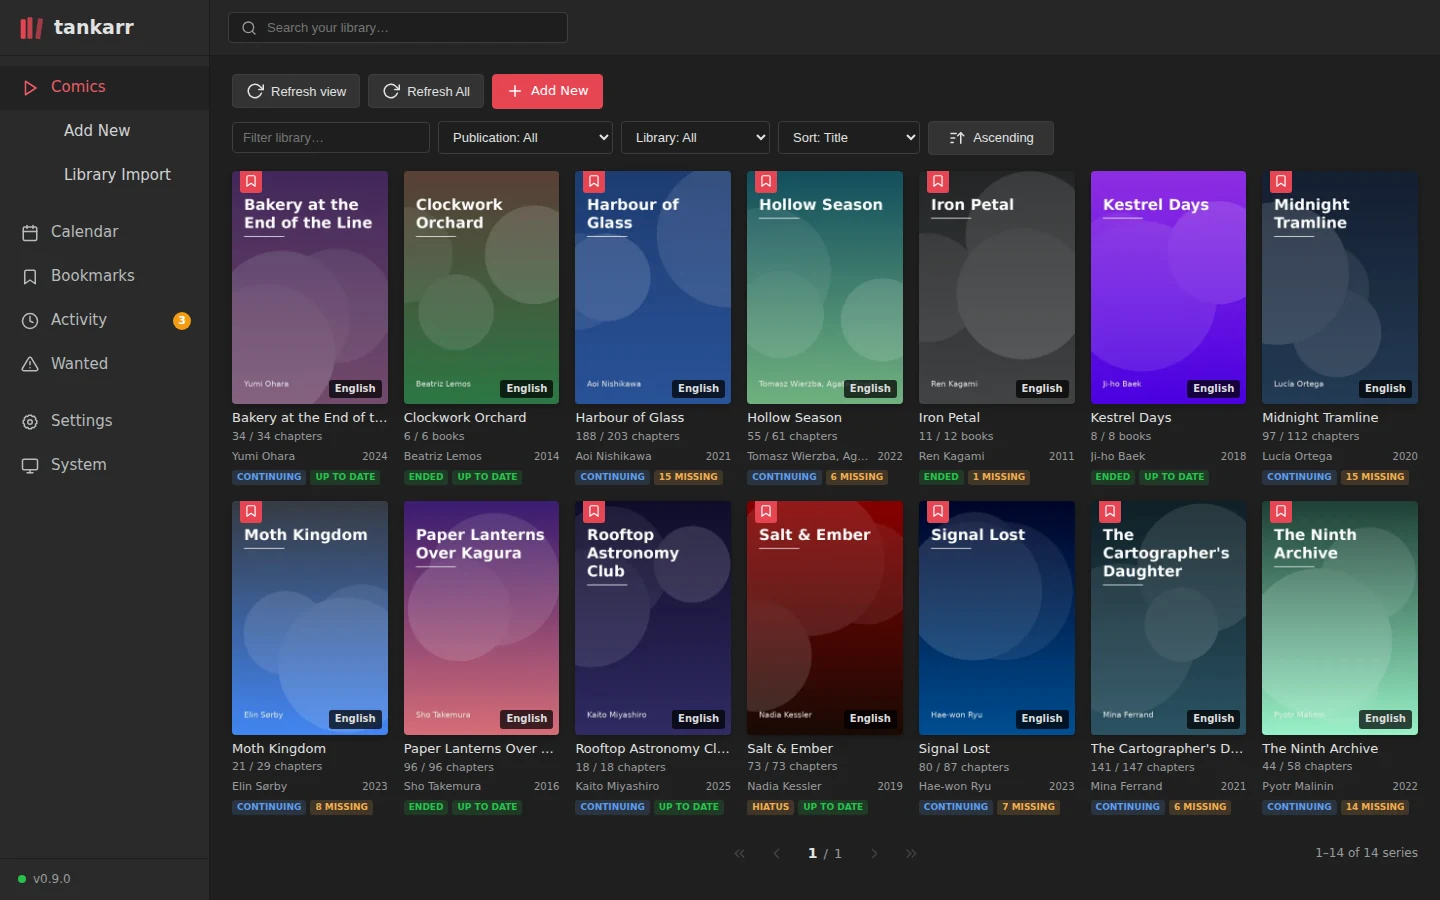Open the Comics section in sidebar

coord(104,87)
